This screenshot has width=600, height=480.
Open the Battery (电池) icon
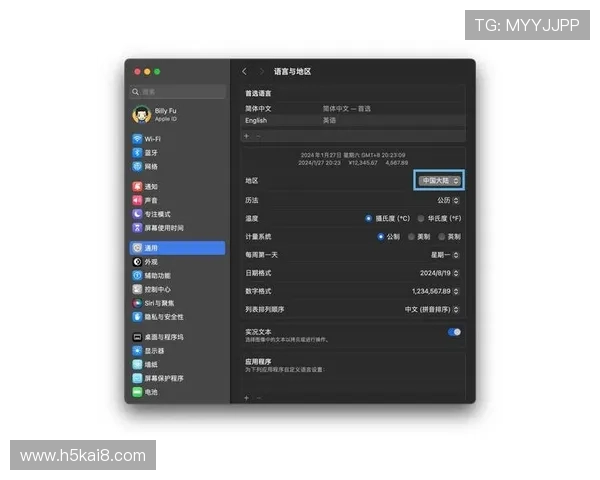137,392
